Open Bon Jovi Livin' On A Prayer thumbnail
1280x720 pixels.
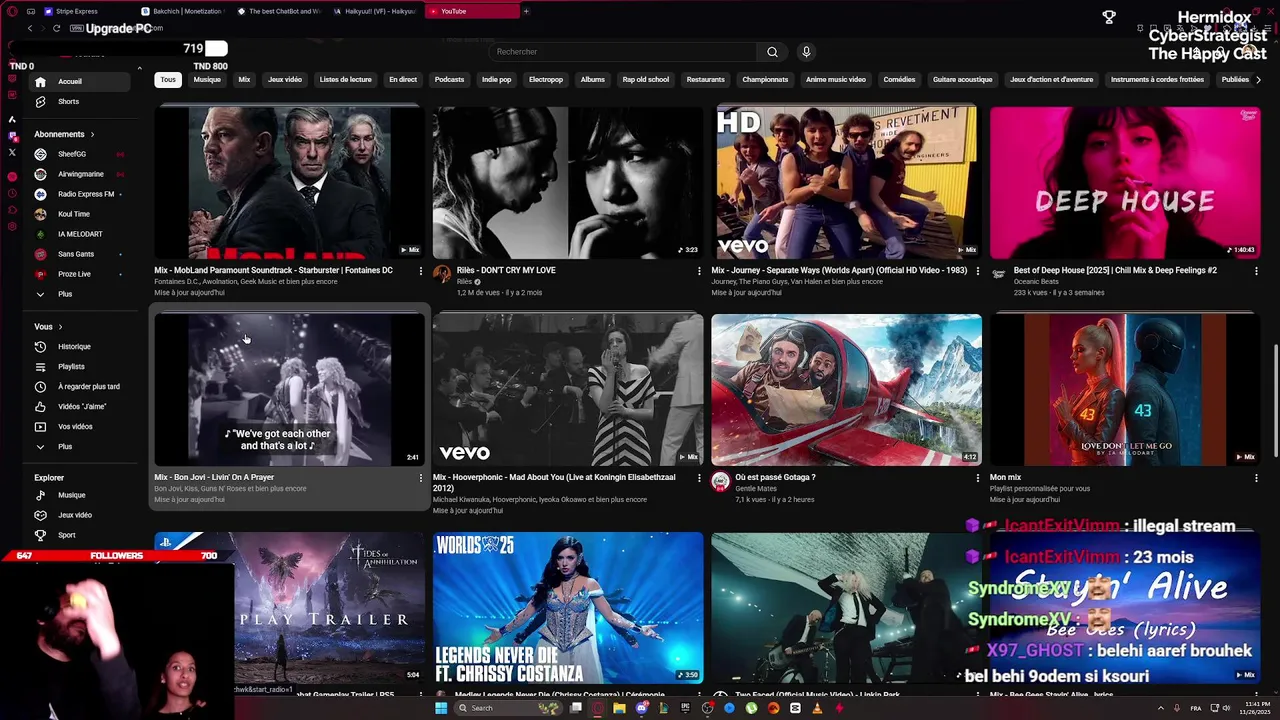point(290,390)
